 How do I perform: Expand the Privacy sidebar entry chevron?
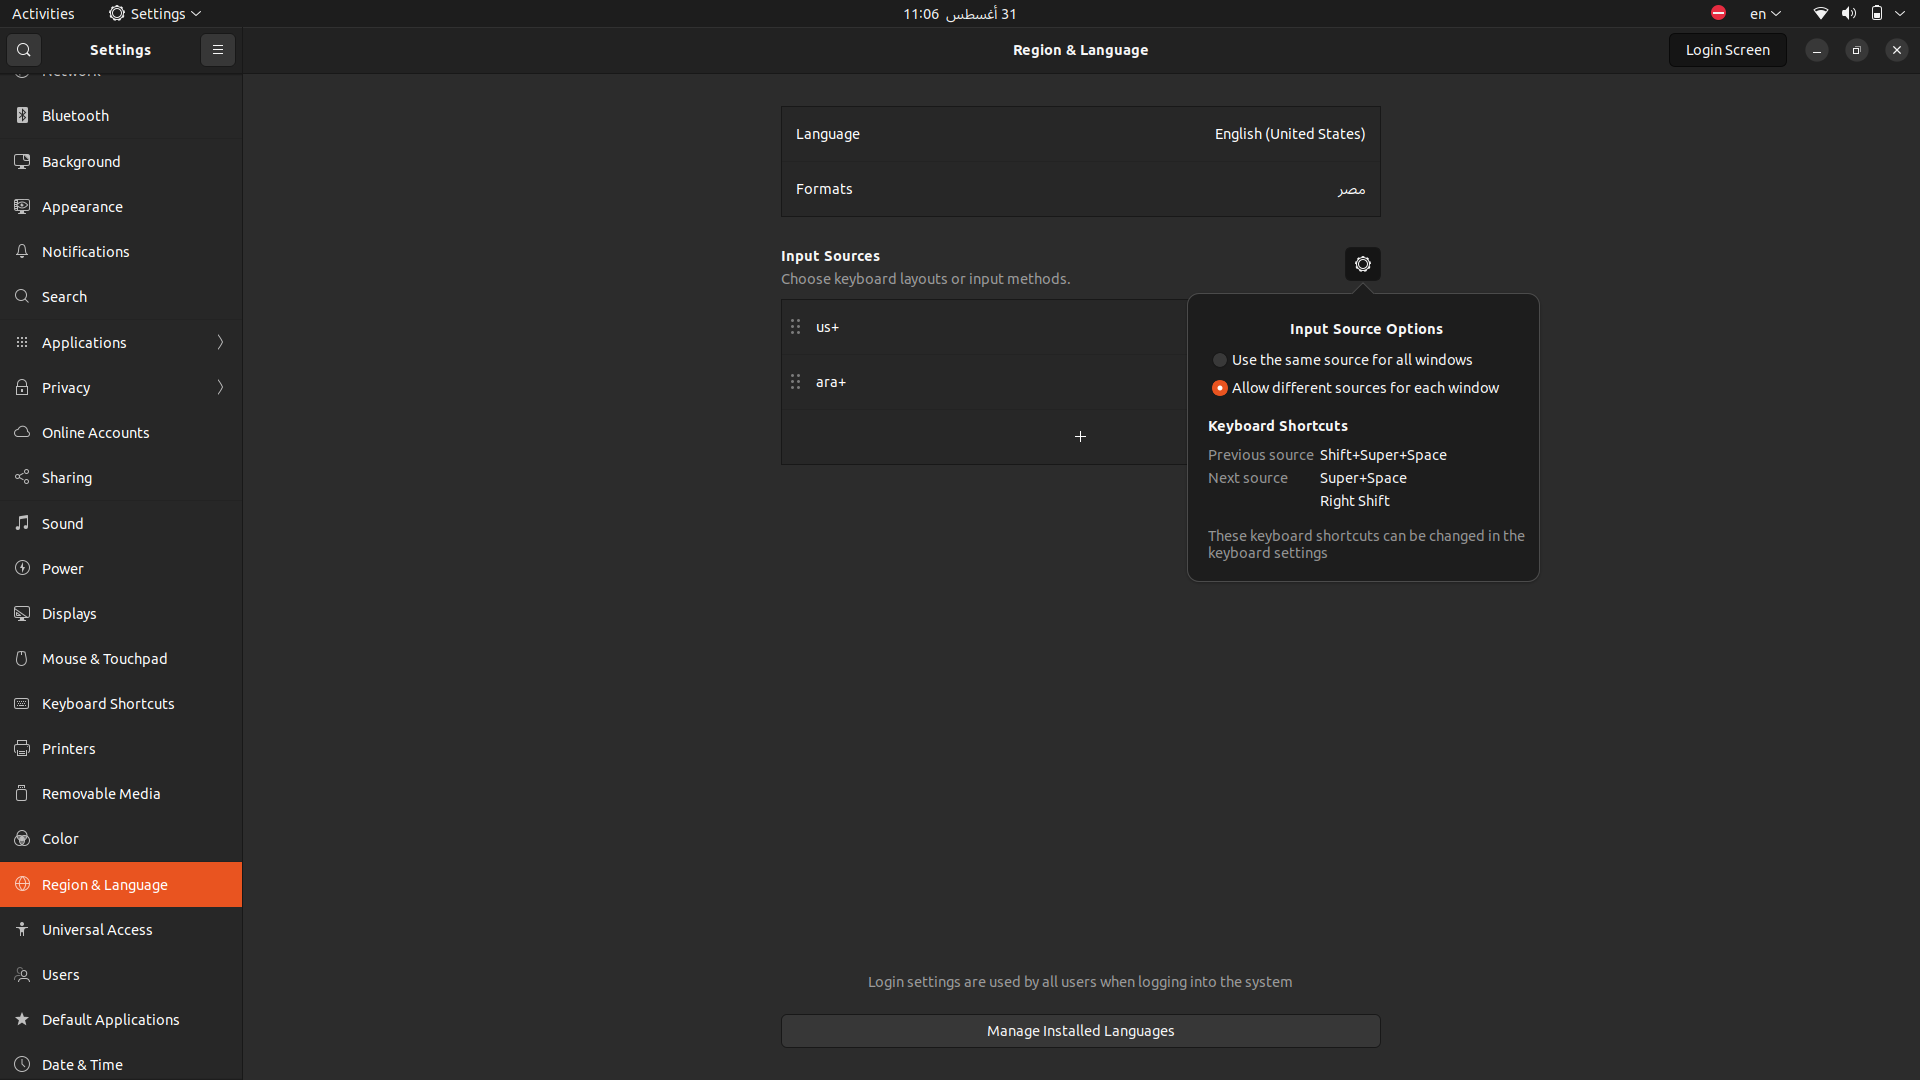pyautogui.click(x=220, y=387)
